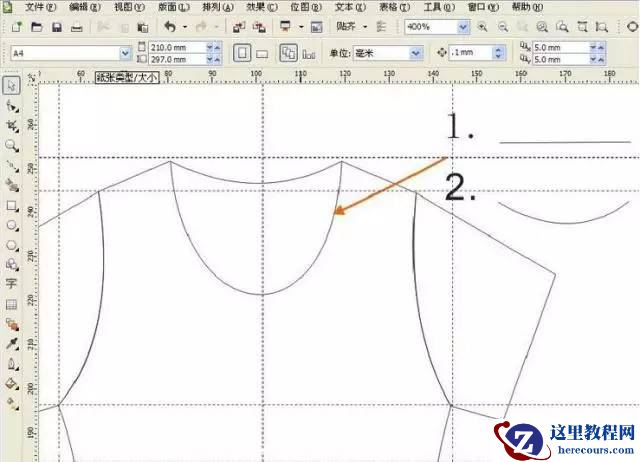This screenshot has height=462, width=640.
Task: Click the Application launcher icon
Action: (285, 27)
